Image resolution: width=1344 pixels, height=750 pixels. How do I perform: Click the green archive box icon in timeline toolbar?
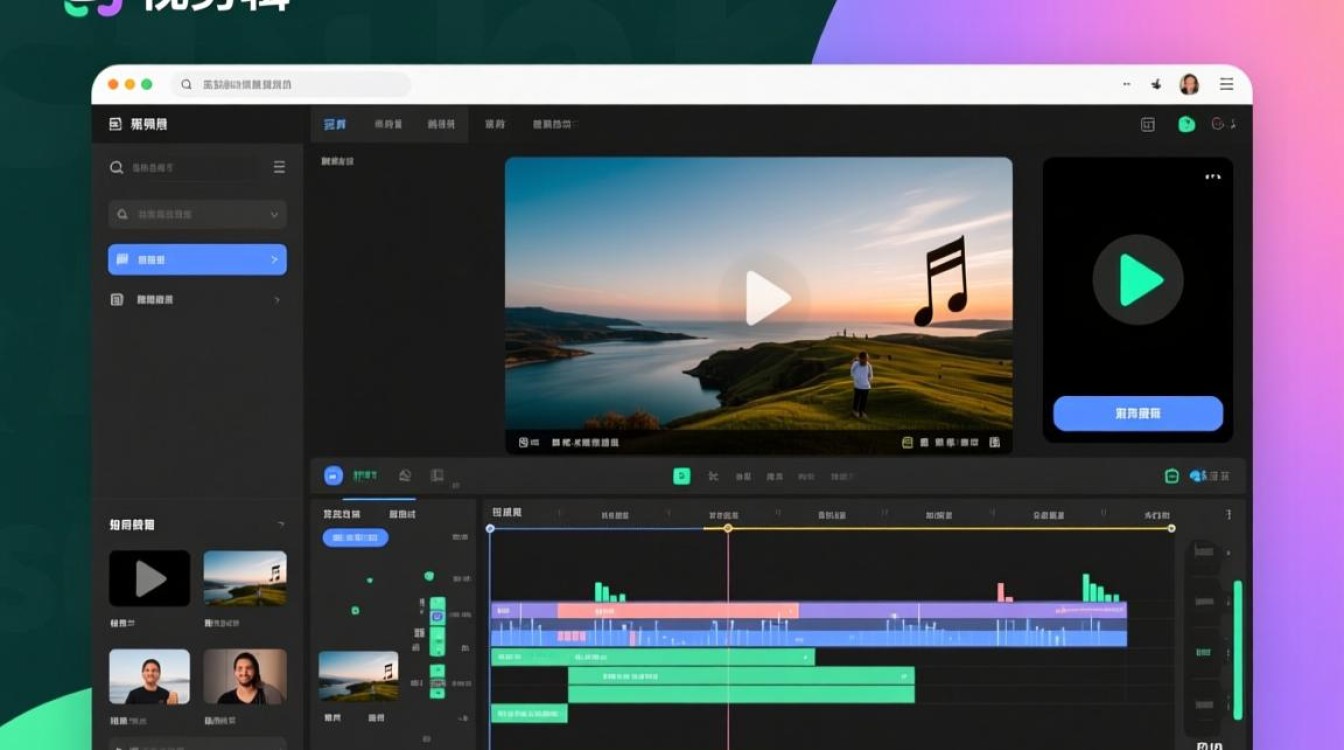click(x=1172, y=476)
